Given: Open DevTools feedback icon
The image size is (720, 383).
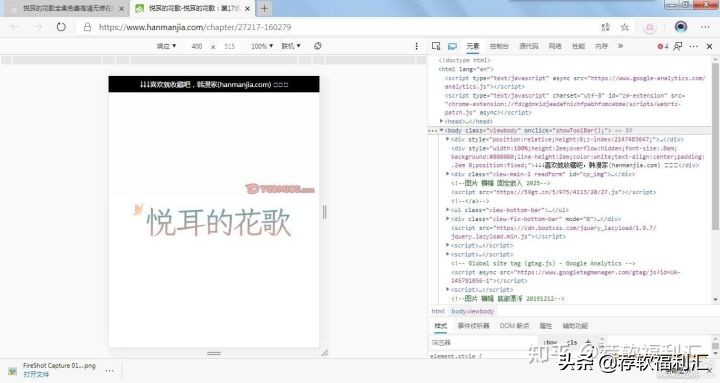Looking at the screenshot, I should tap(678, 46).
